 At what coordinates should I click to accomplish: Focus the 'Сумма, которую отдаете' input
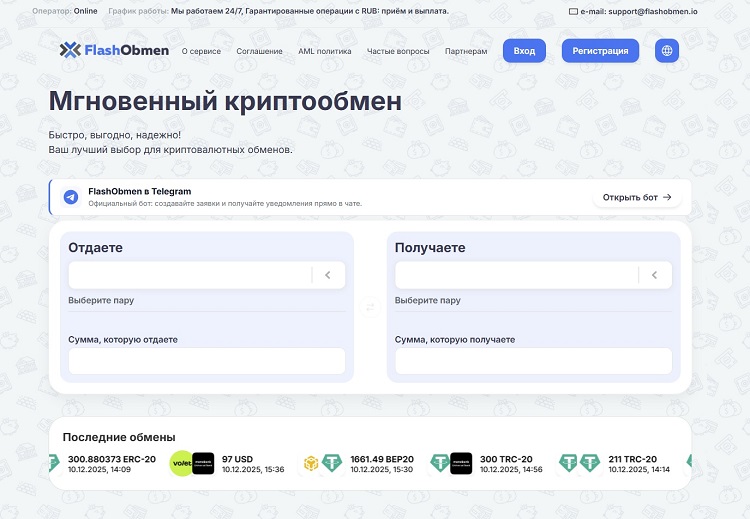click(207, 361)
